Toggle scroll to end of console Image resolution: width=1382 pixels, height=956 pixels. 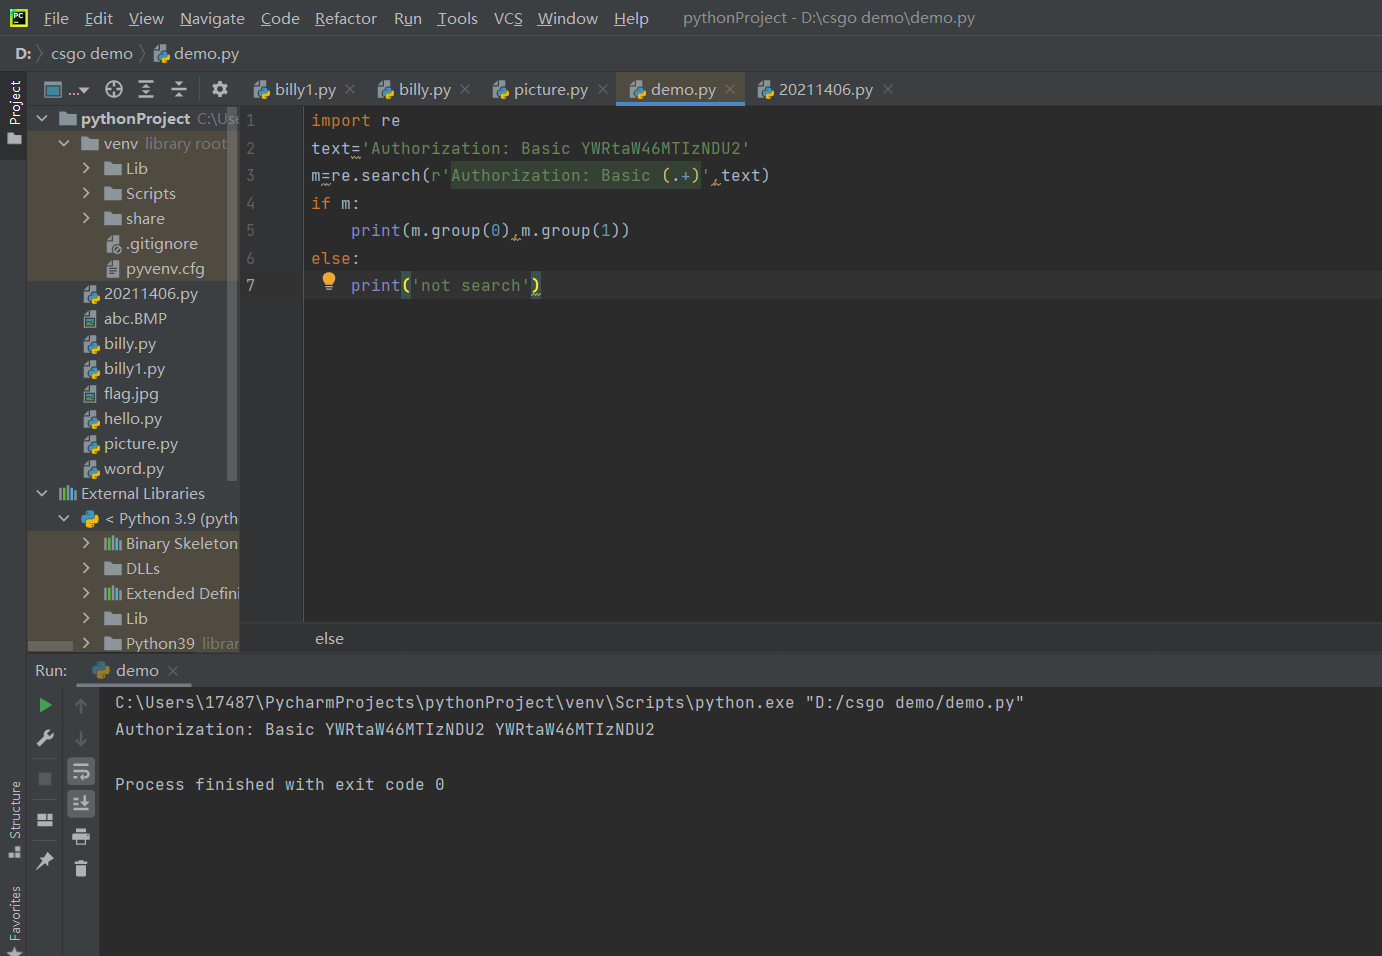point(81,803)
